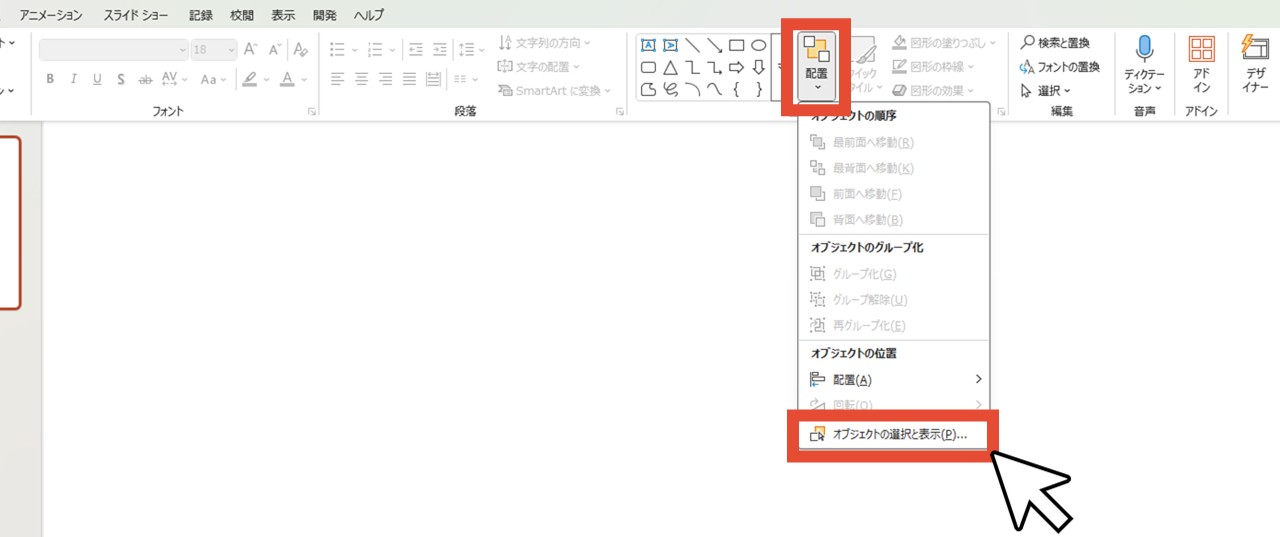This screenshot has height=537, width=1280.
Task: Open the 配置(A) submenu in the dropdown
Action: coord(893,379)
